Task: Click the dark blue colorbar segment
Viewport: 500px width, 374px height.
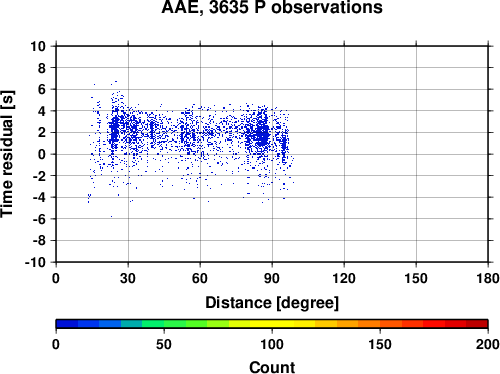Action: tap(67, 324)
